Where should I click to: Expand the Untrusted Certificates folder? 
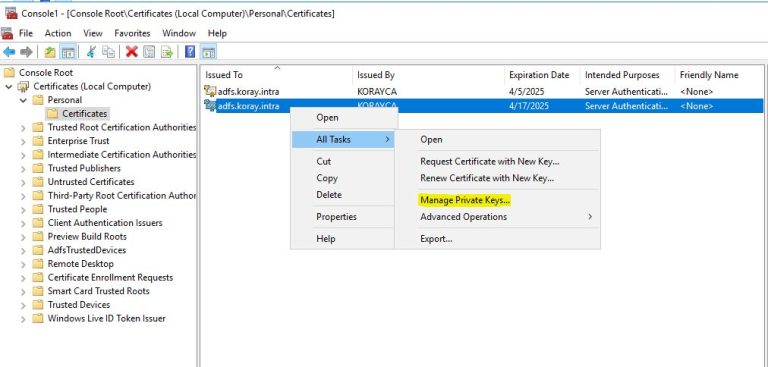point(23,182)
